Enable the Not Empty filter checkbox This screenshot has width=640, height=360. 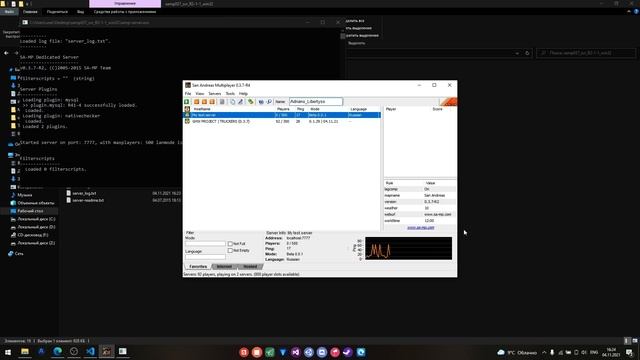tap(230, 250)
